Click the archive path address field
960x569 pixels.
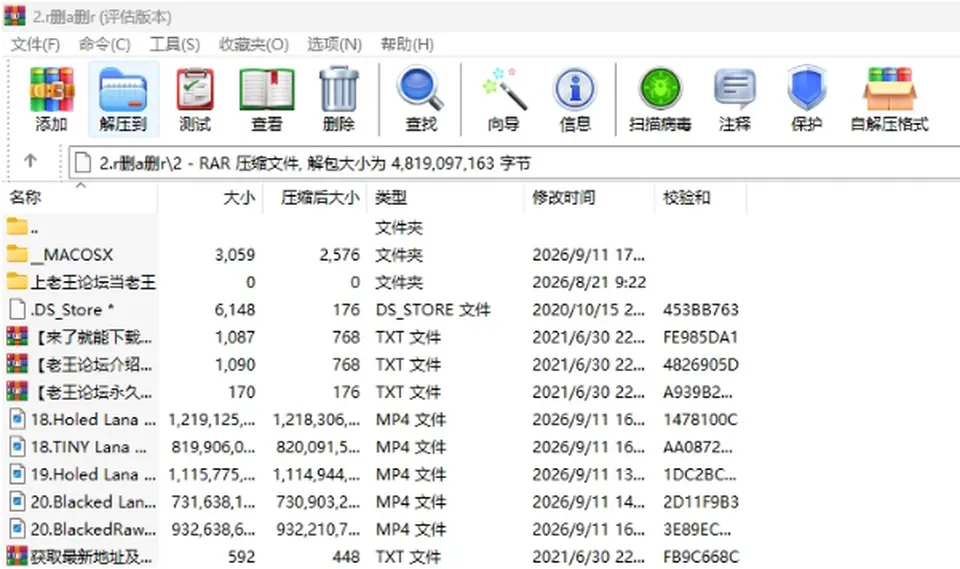tap(514, 163)
